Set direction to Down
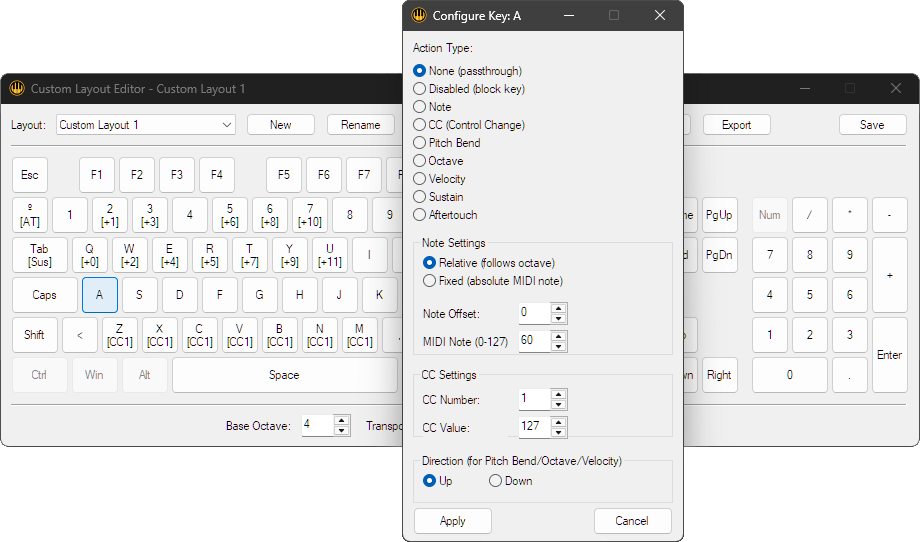The image size is (920, 542). tap(495, 481)
